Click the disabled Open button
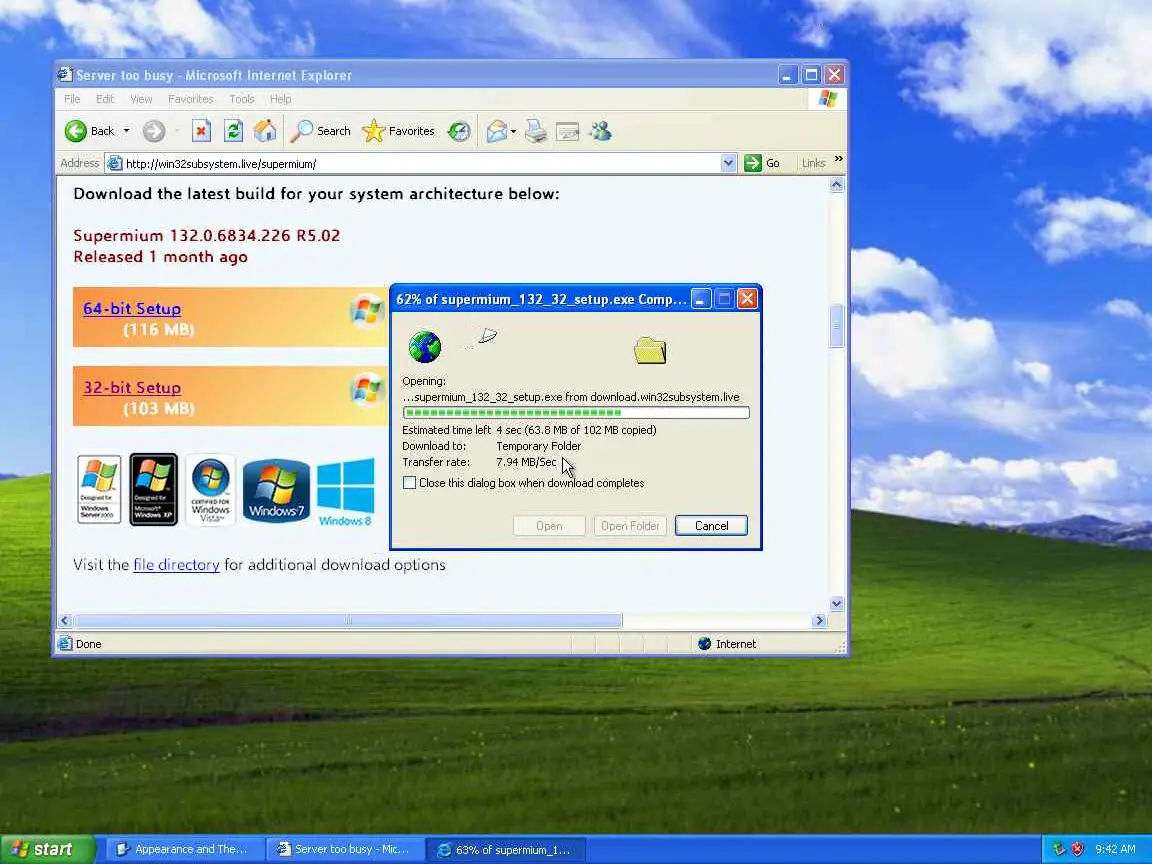Screen dimensions: 1152x864 549,525
